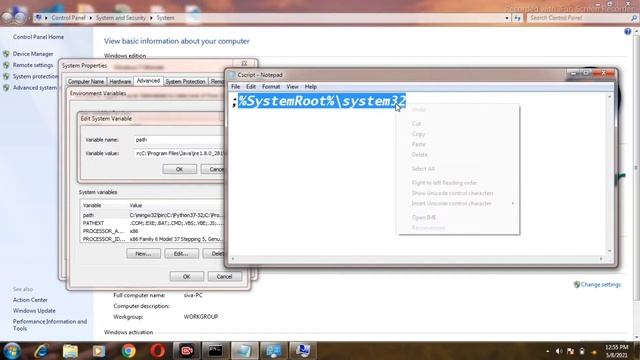This screenshot has height=360, width=640.
Task: Click Edit... under System variables
Action: [x=181, y=254]
